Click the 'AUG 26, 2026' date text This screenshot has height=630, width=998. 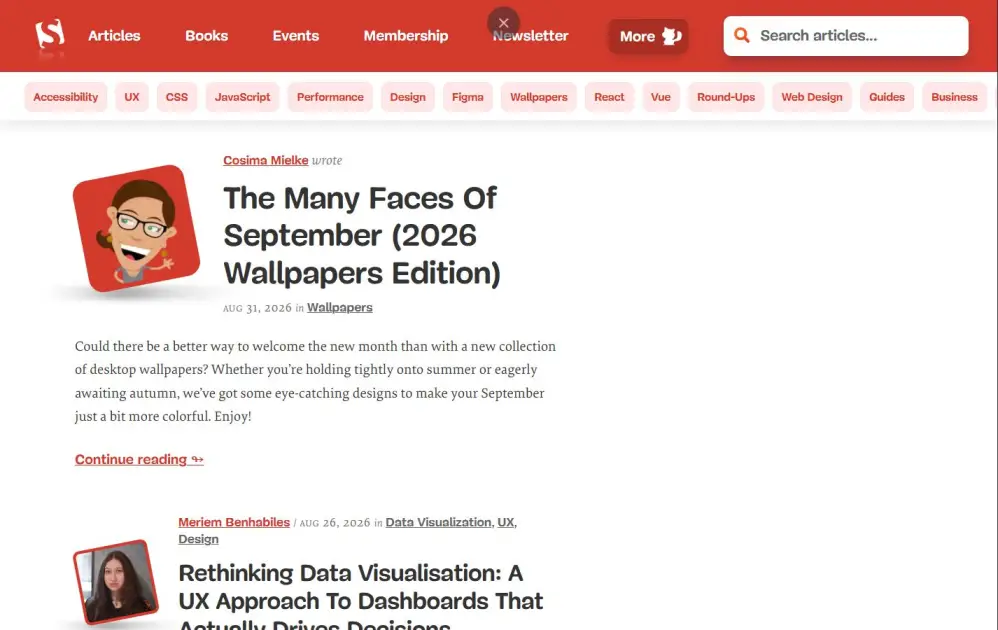(x=334, y=523)
